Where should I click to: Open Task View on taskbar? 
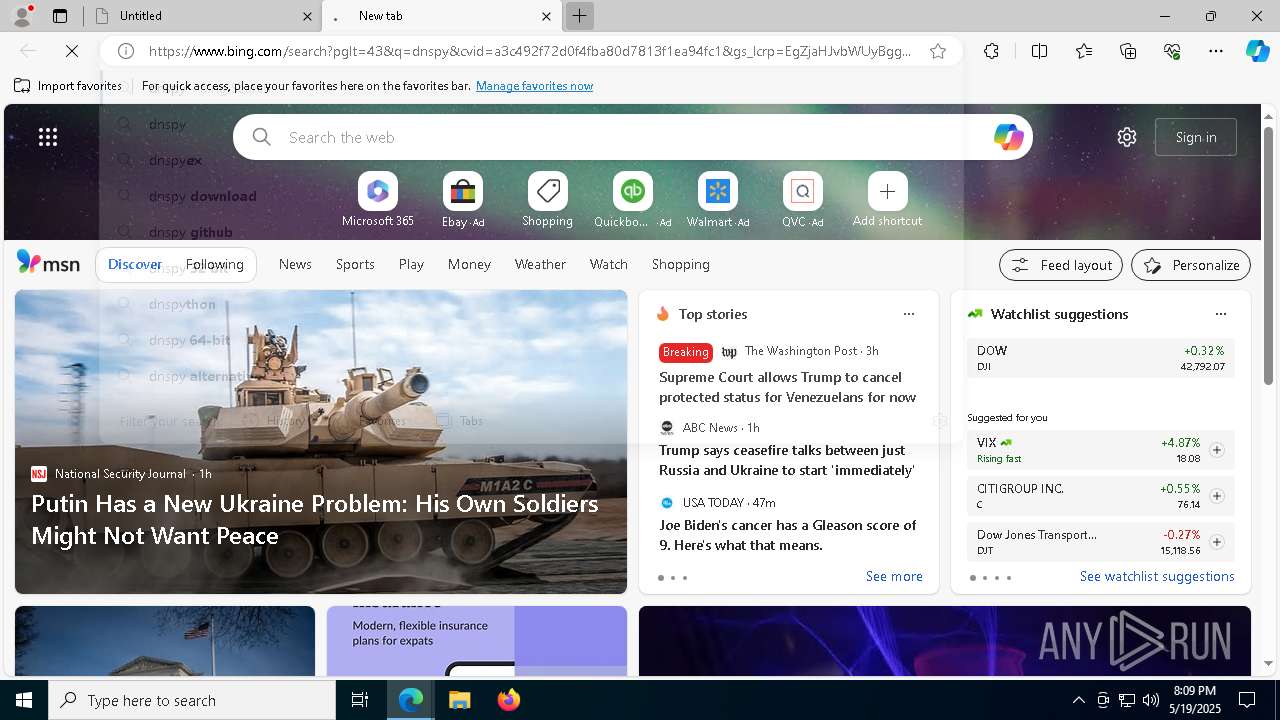click(x=360, y=700)
